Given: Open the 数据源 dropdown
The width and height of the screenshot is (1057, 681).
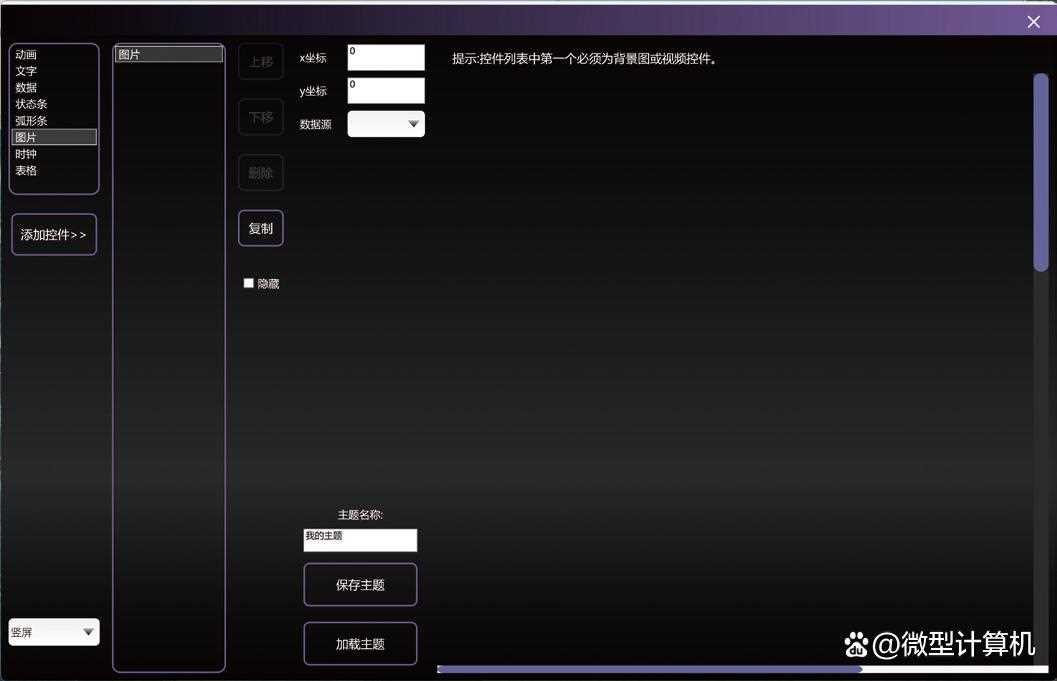Looking at the screenshot, I should [386, 124].
